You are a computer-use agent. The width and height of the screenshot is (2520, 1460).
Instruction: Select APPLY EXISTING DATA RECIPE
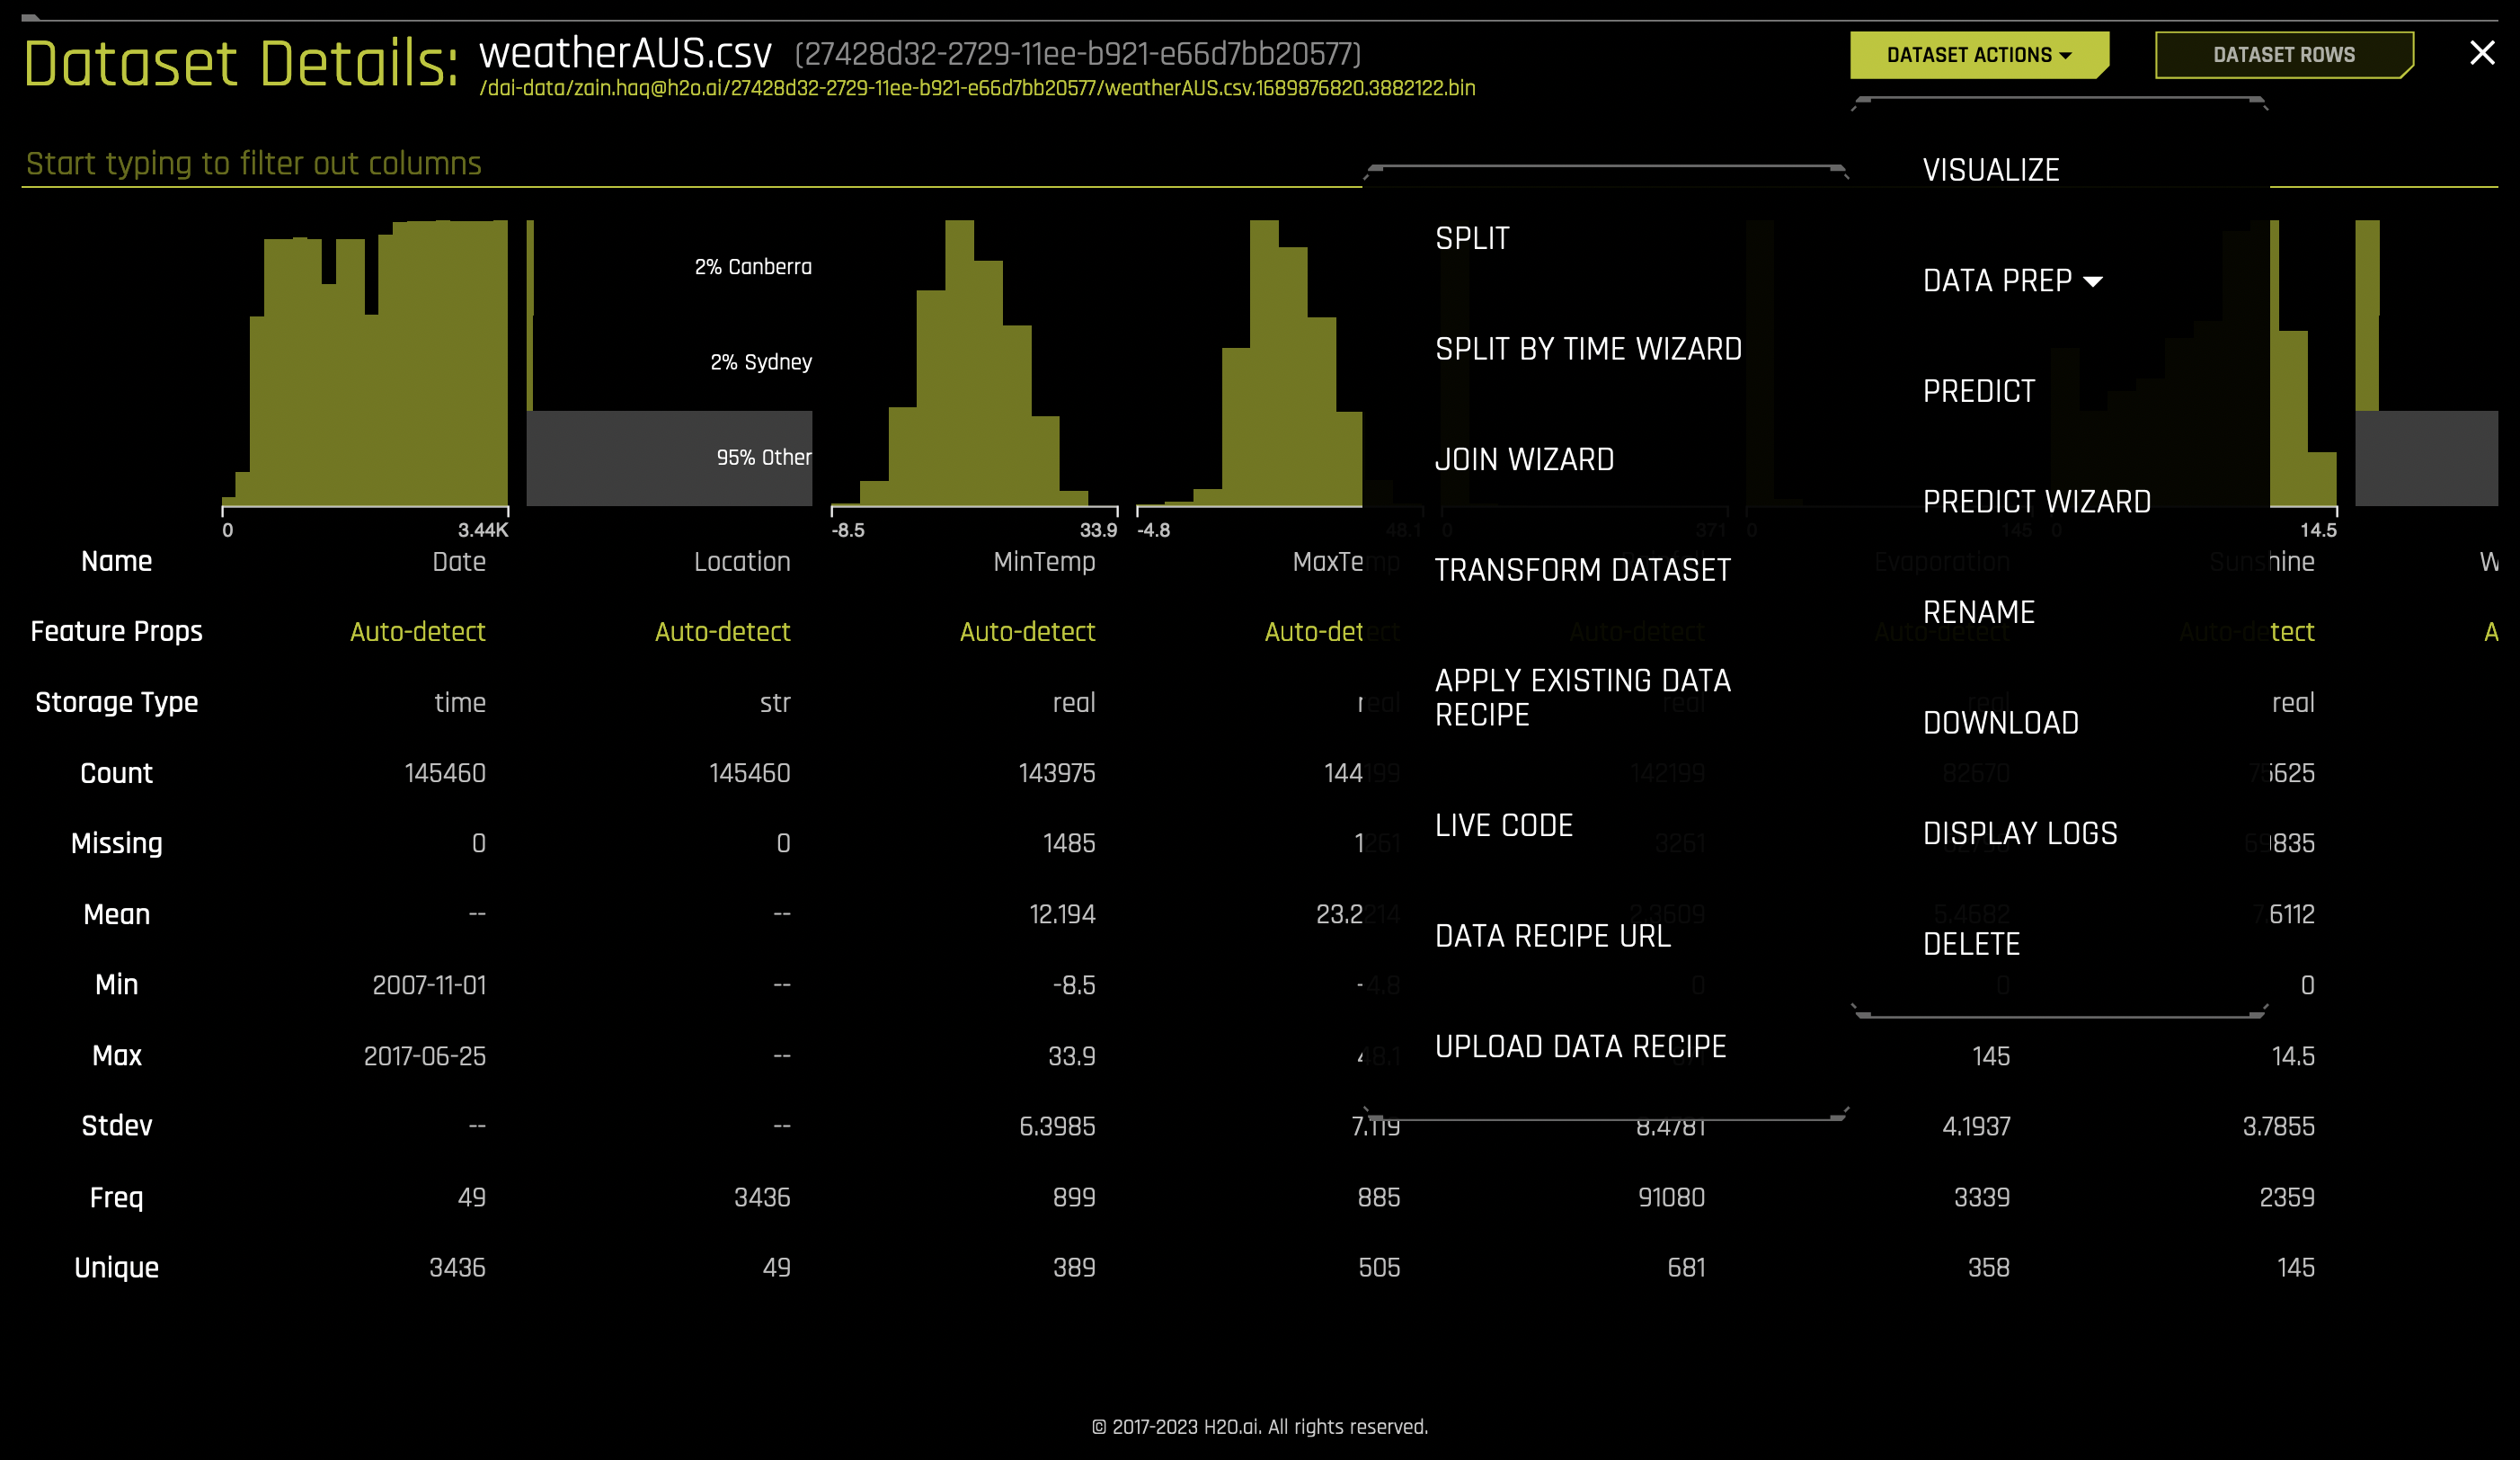[x=1583, y=697]
